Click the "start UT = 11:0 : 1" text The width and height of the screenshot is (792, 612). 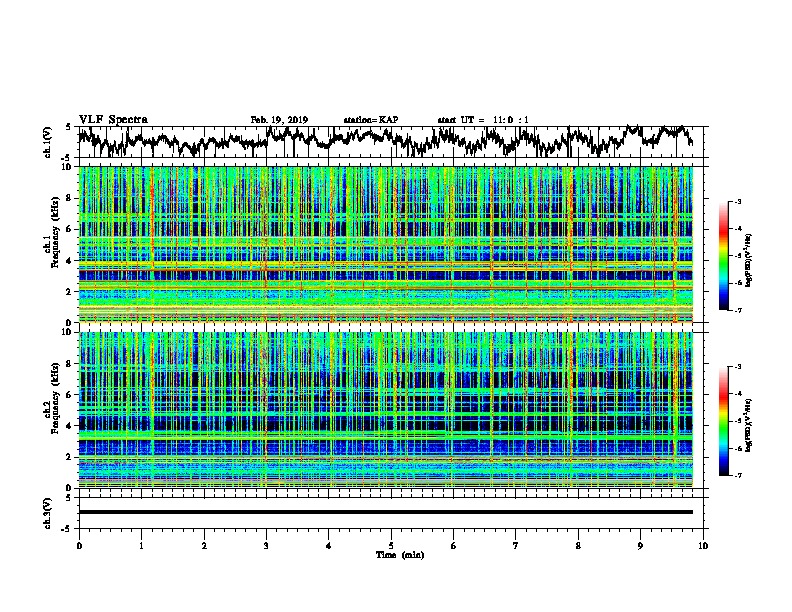pyautogui.click(x=483, y=120)
